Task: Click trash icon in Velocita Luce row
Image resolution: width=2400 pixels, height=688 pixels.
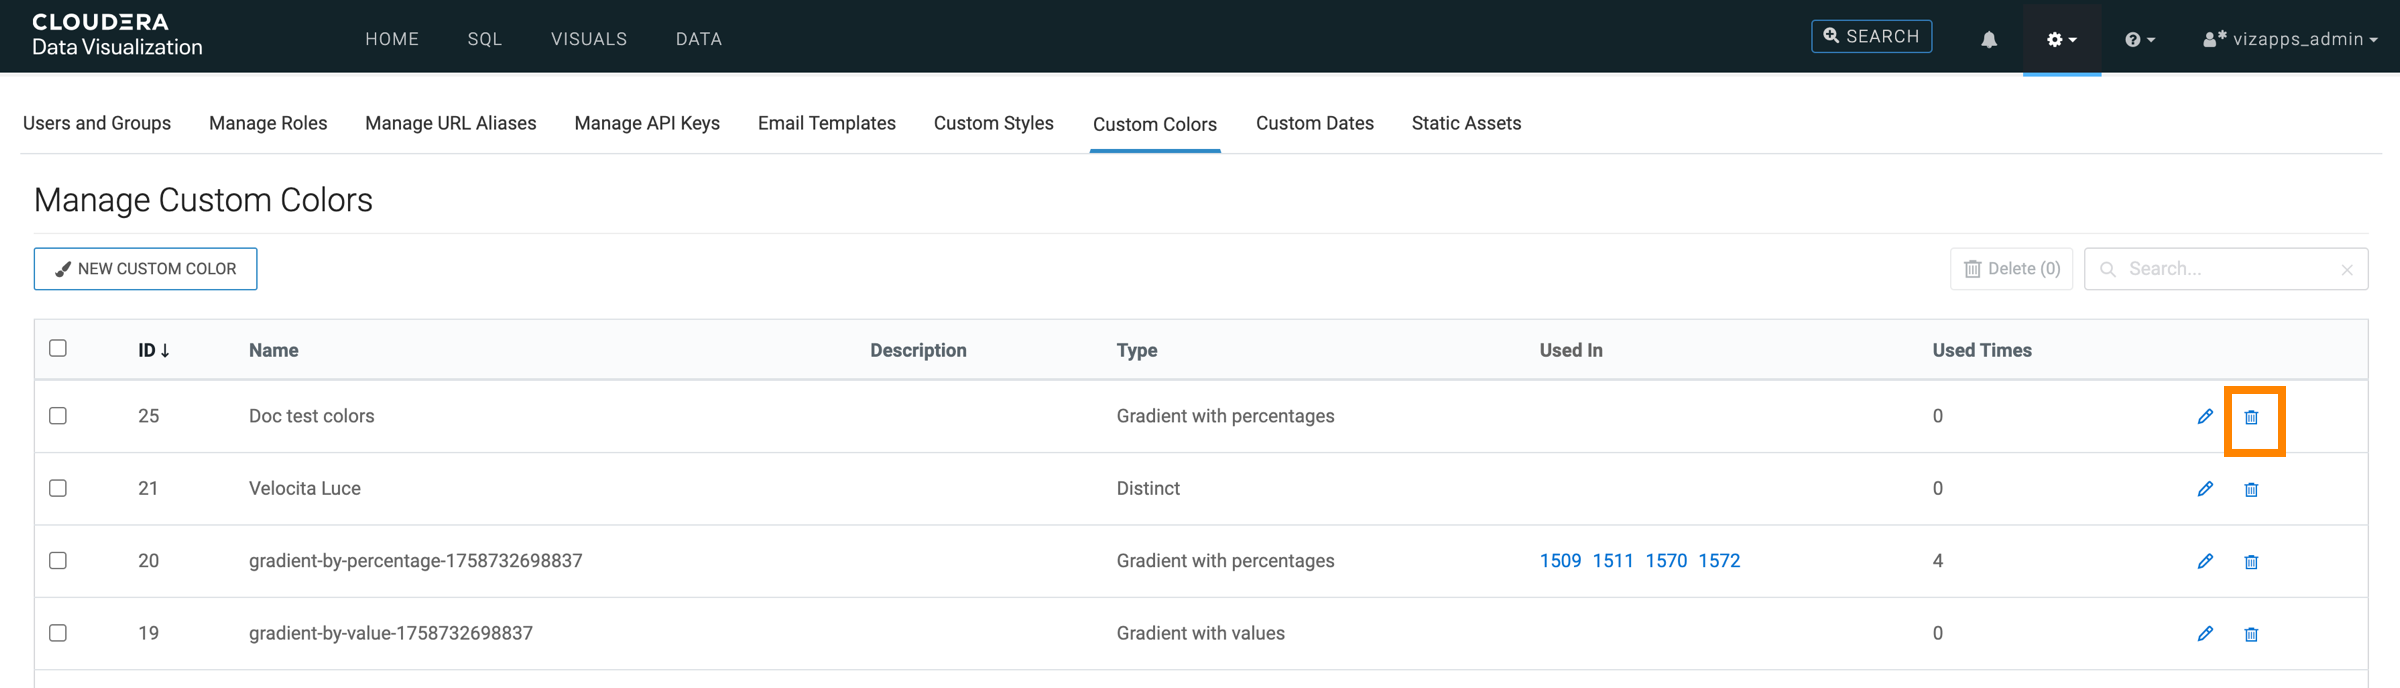Action: point(2251,489)
